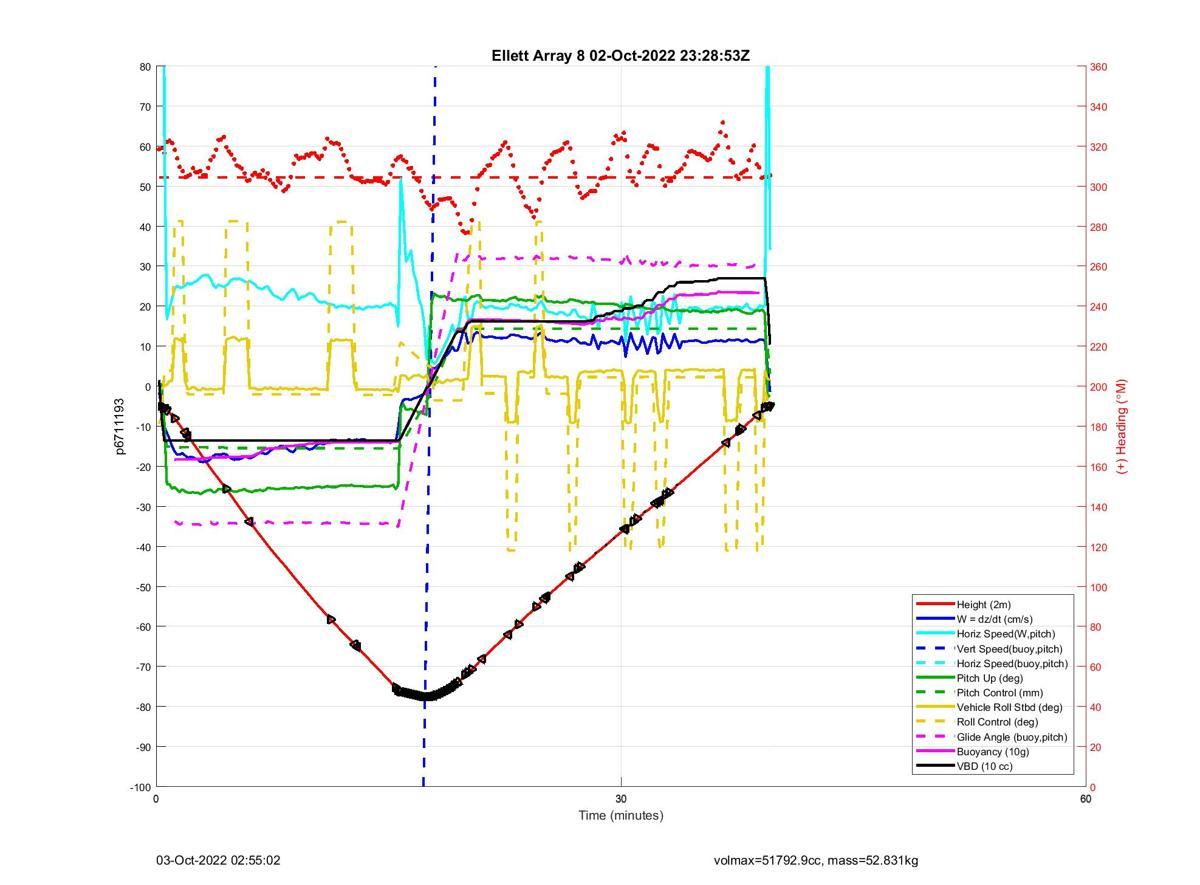Click left axis tick label '-100'
This screenshot has width=1200, height=885.
[x=140, y=787]
